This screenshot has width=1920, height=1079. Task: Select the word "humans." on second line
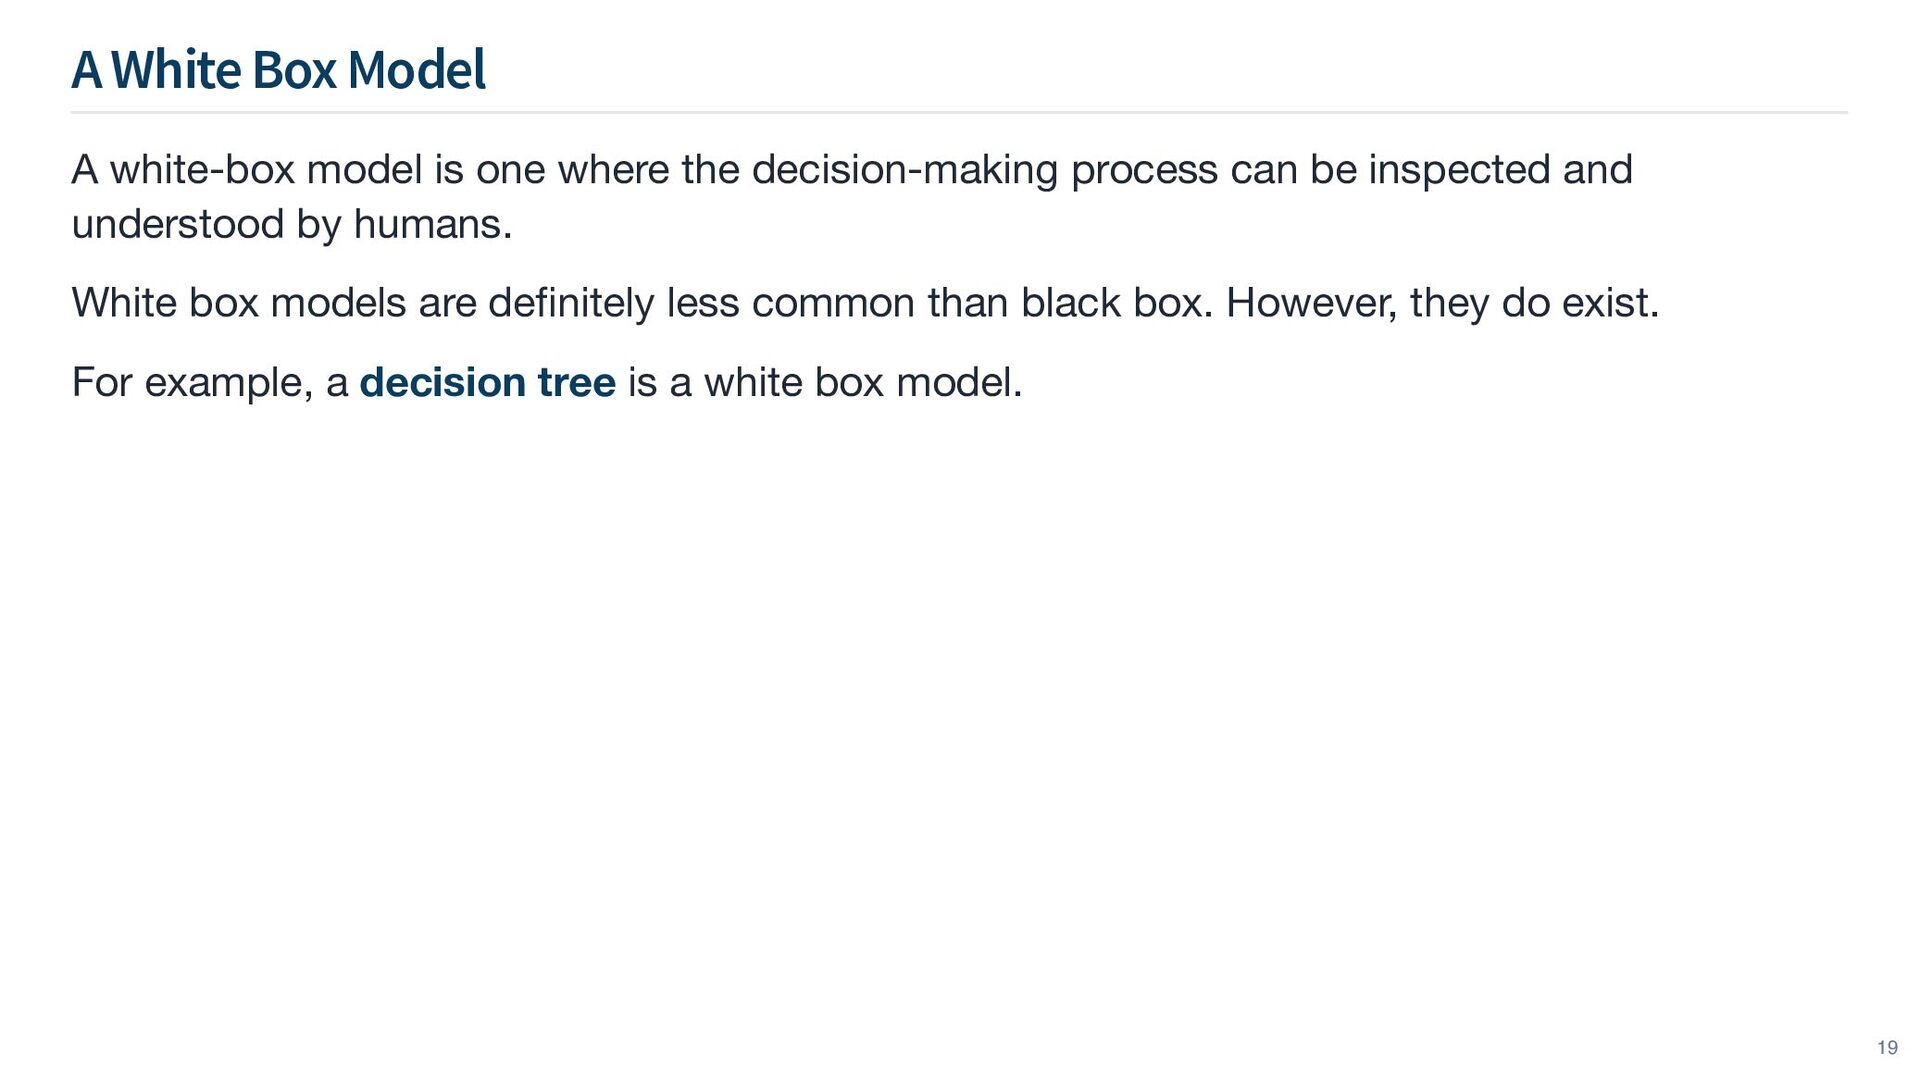pyautogui.click(x=432, y=224)
